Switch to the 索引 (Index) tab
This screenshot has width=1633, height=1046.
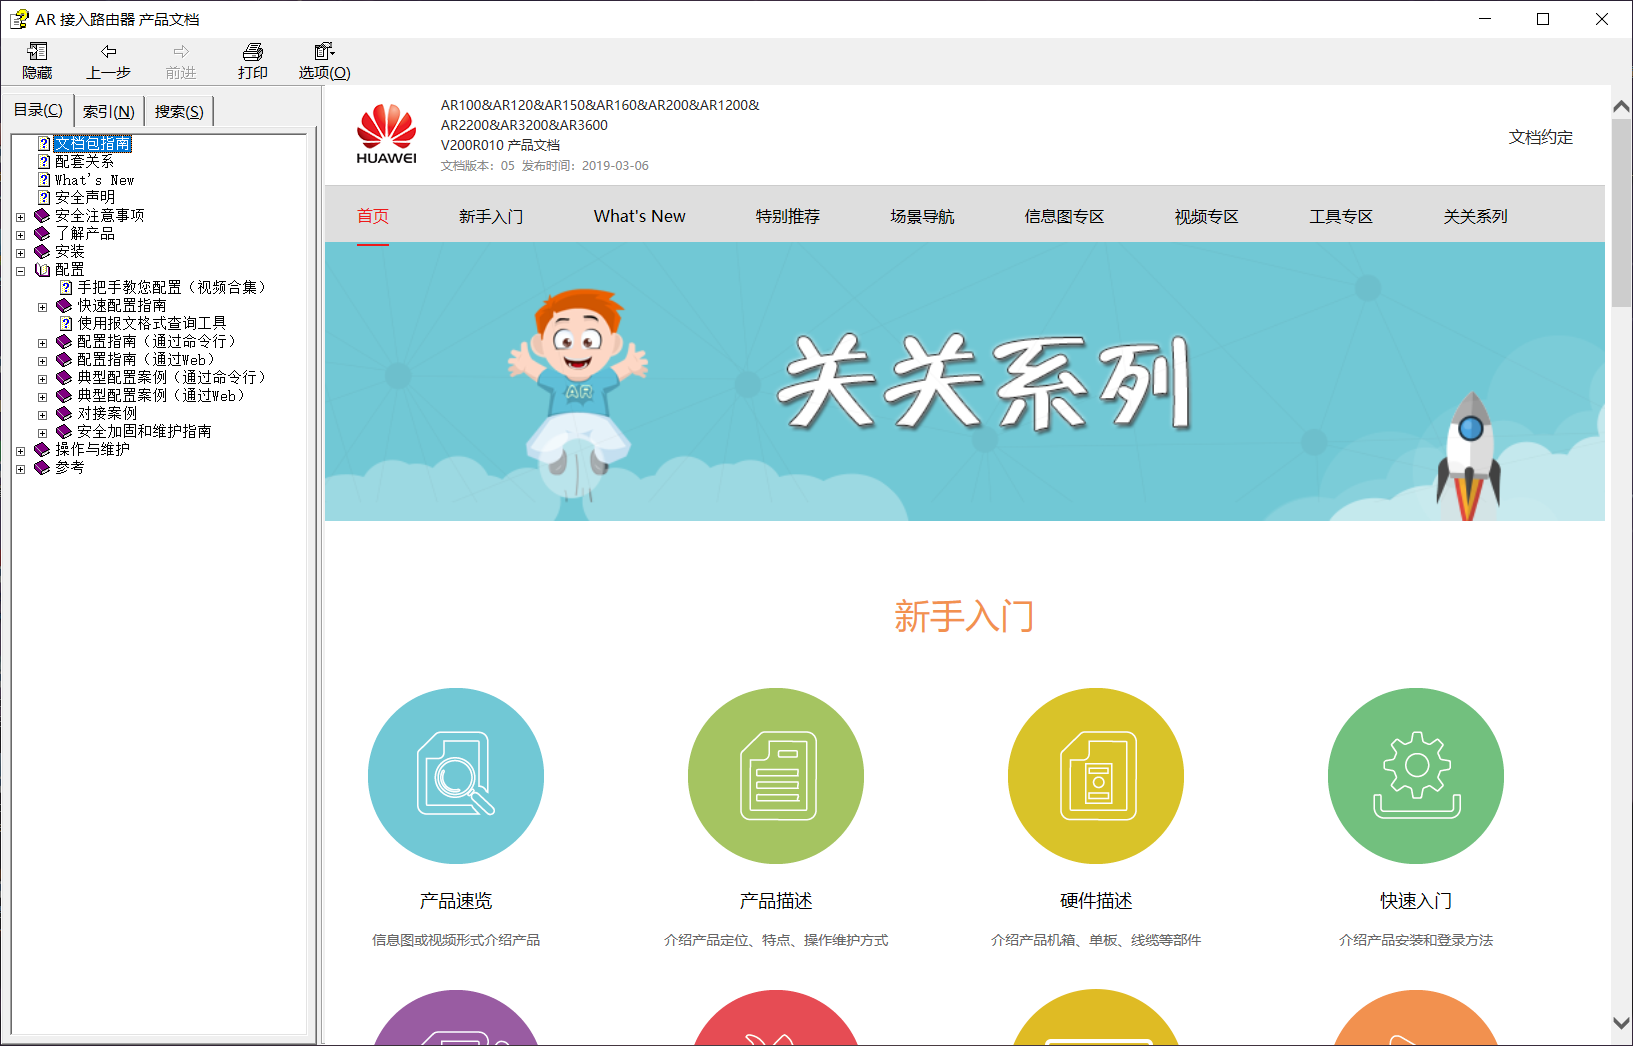tap(109, 111)
